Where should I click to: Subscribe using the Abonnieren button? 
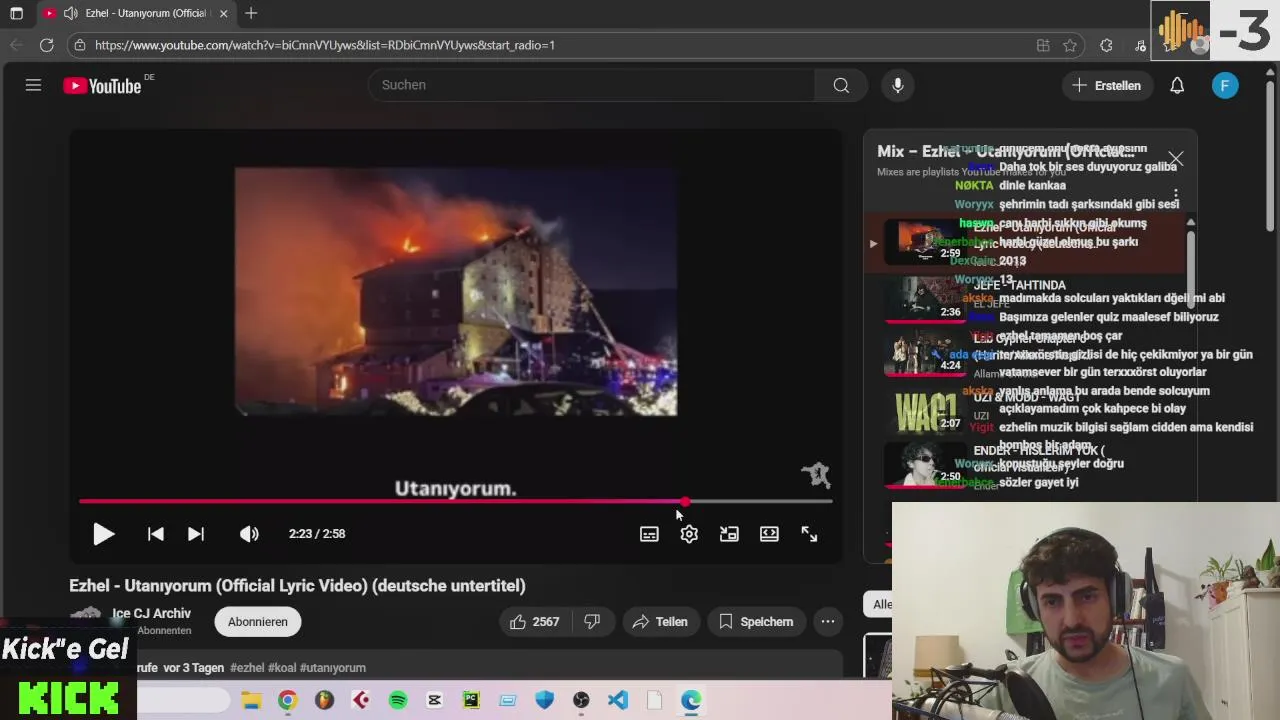point(257,622)
